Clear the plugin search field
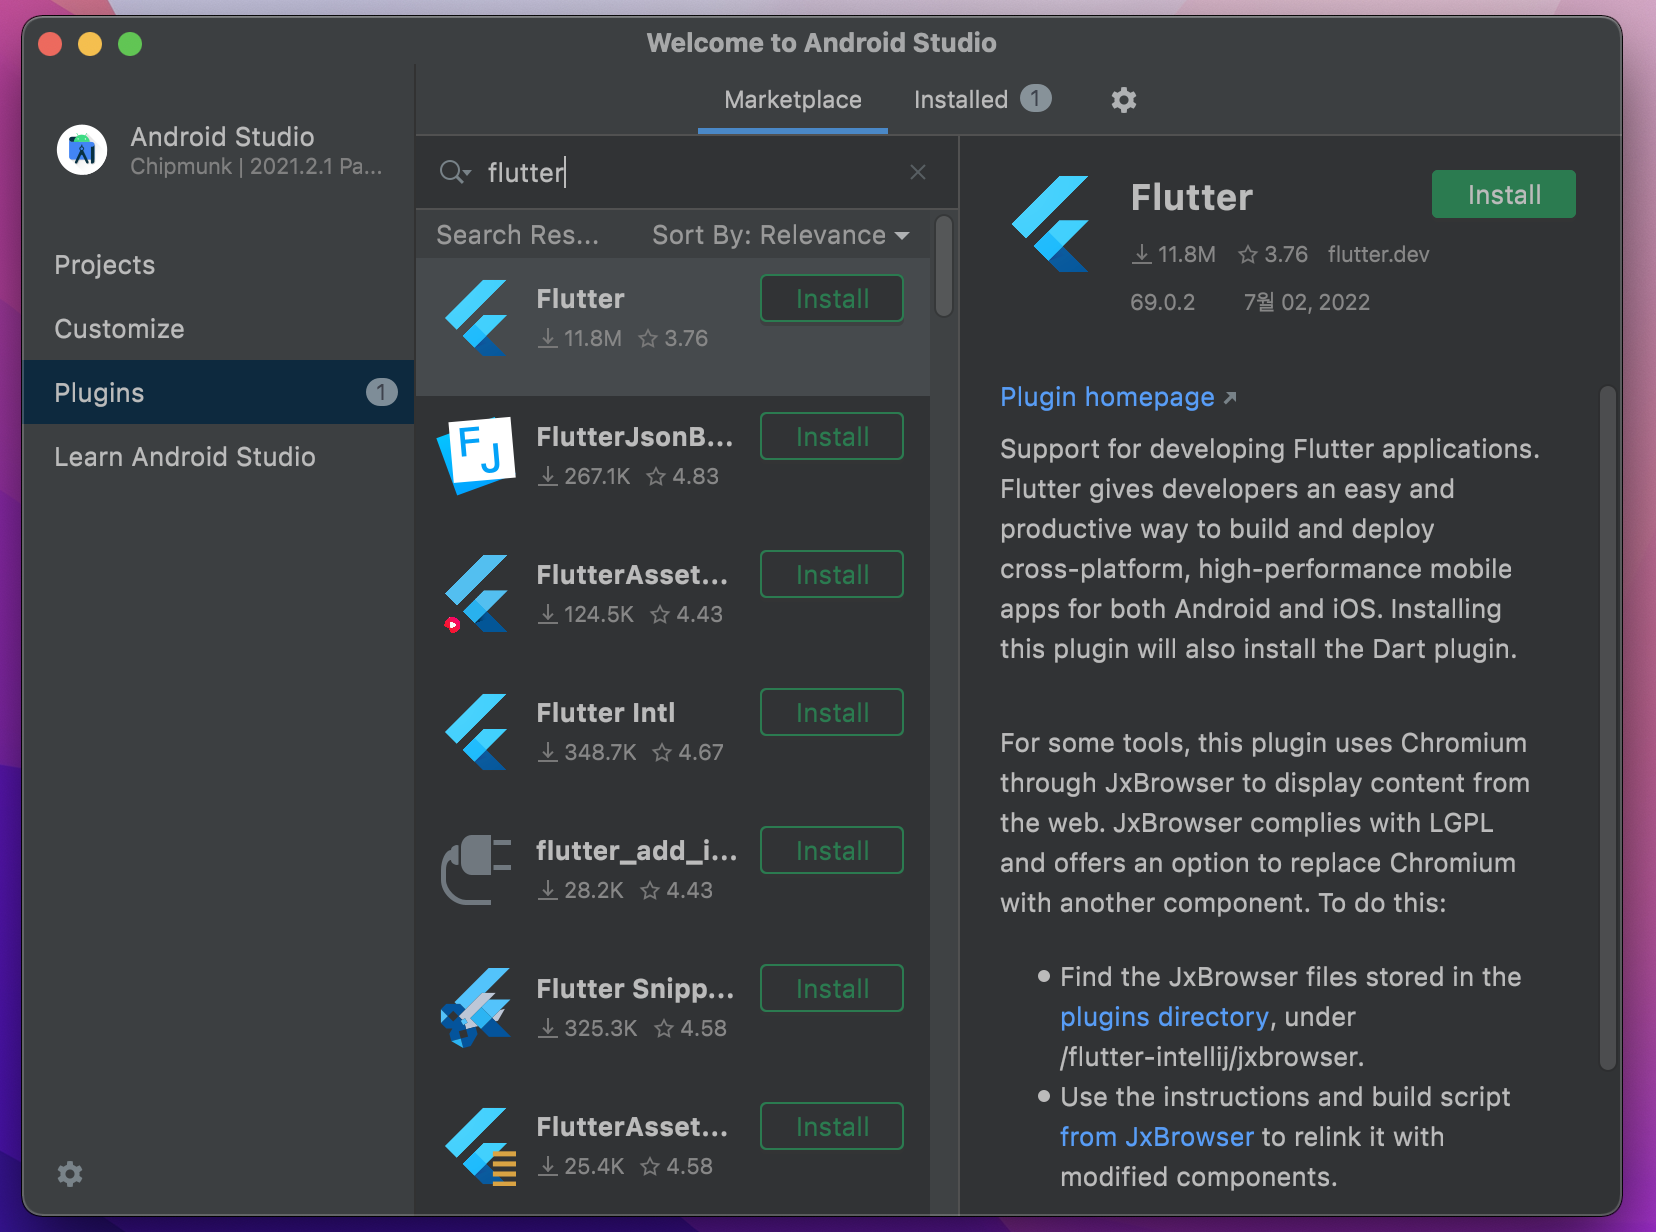This screenshot has width=1656, height=1232. point(918,172)
